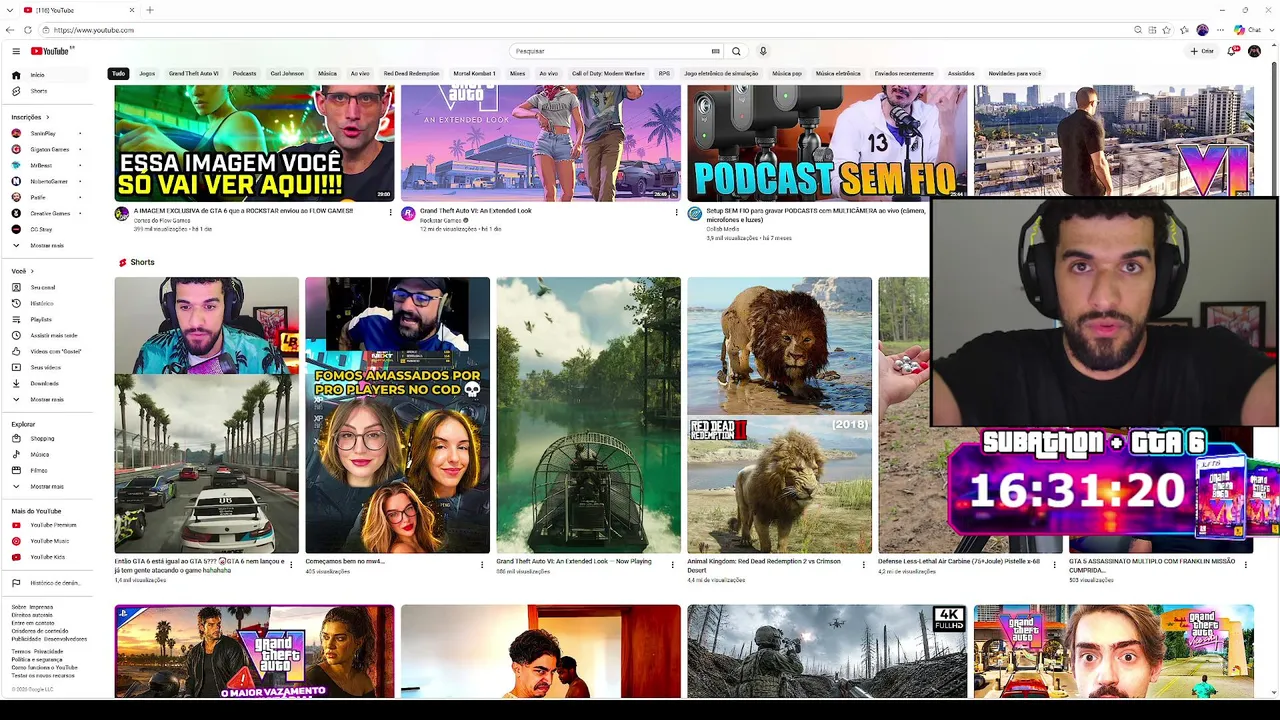Expand the Inscrições section header

coord(30,117)
